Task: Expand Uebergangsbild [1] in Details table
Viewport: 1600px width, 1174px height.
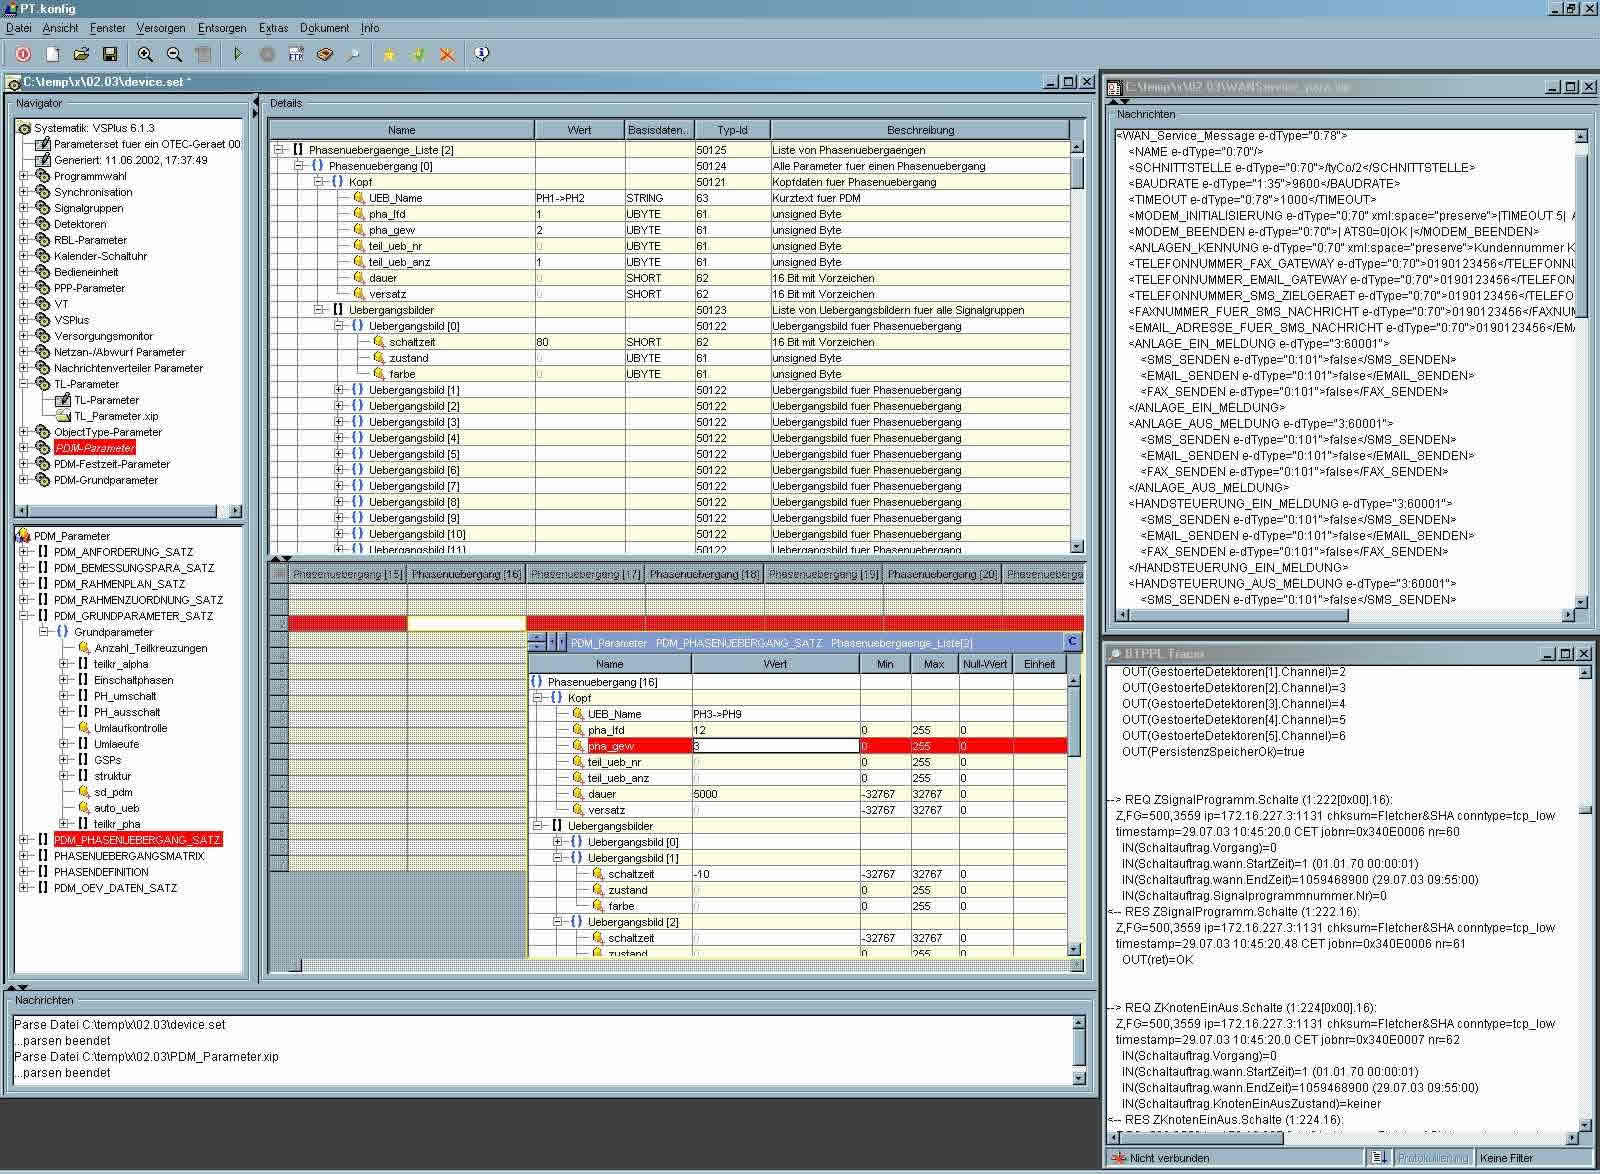Action: [x=339, y=390]
